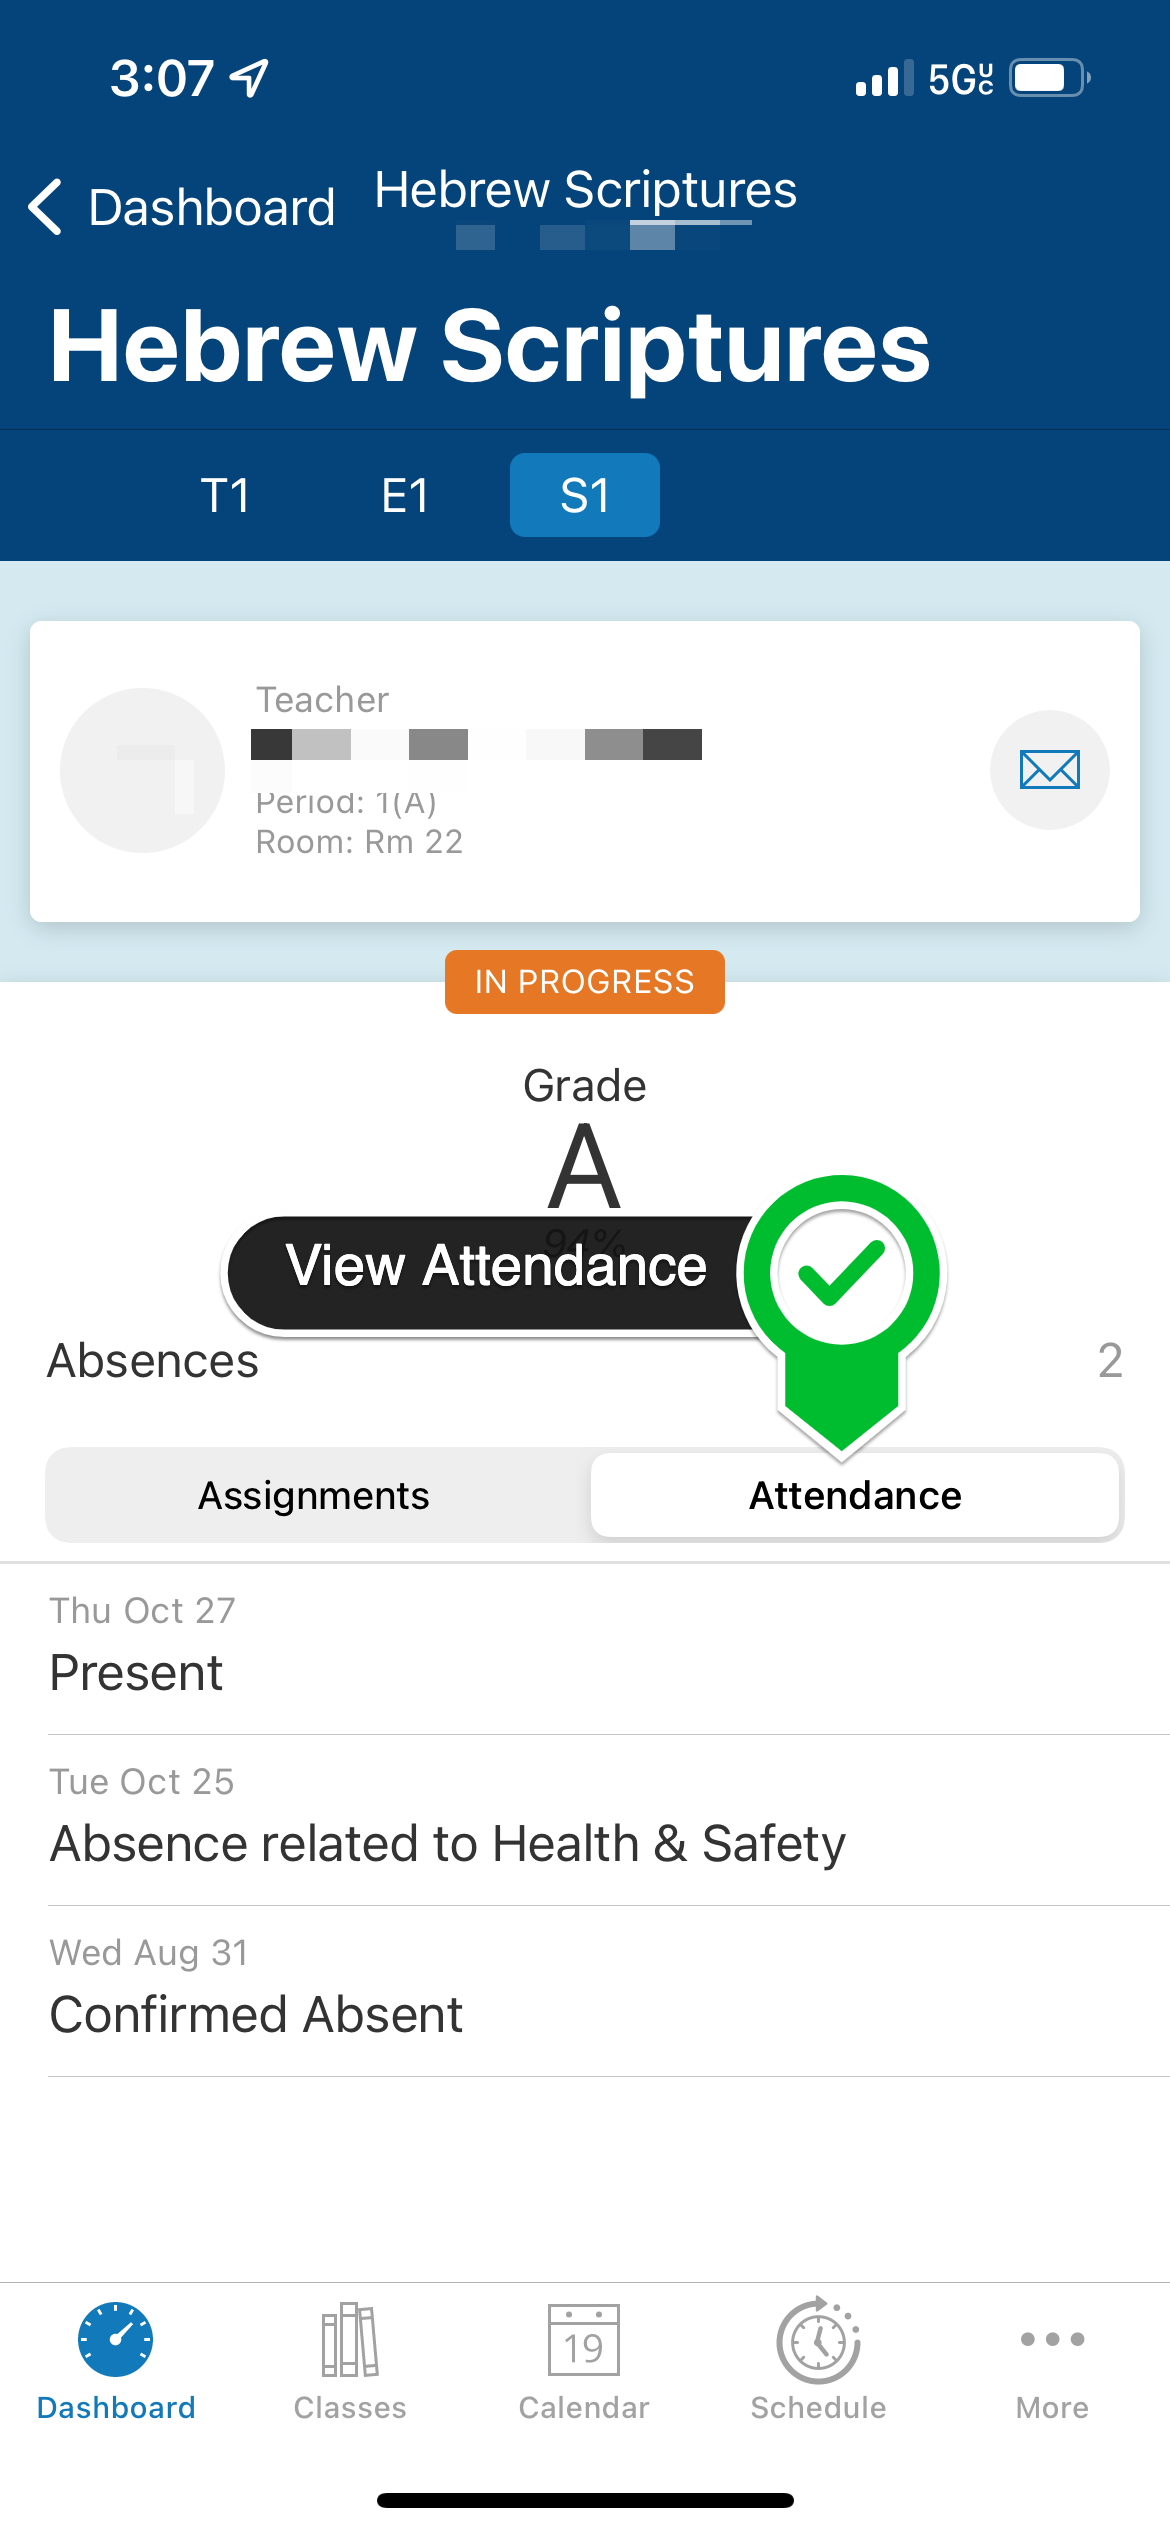Open the Dashboard tab icon

coord(116,2339)
